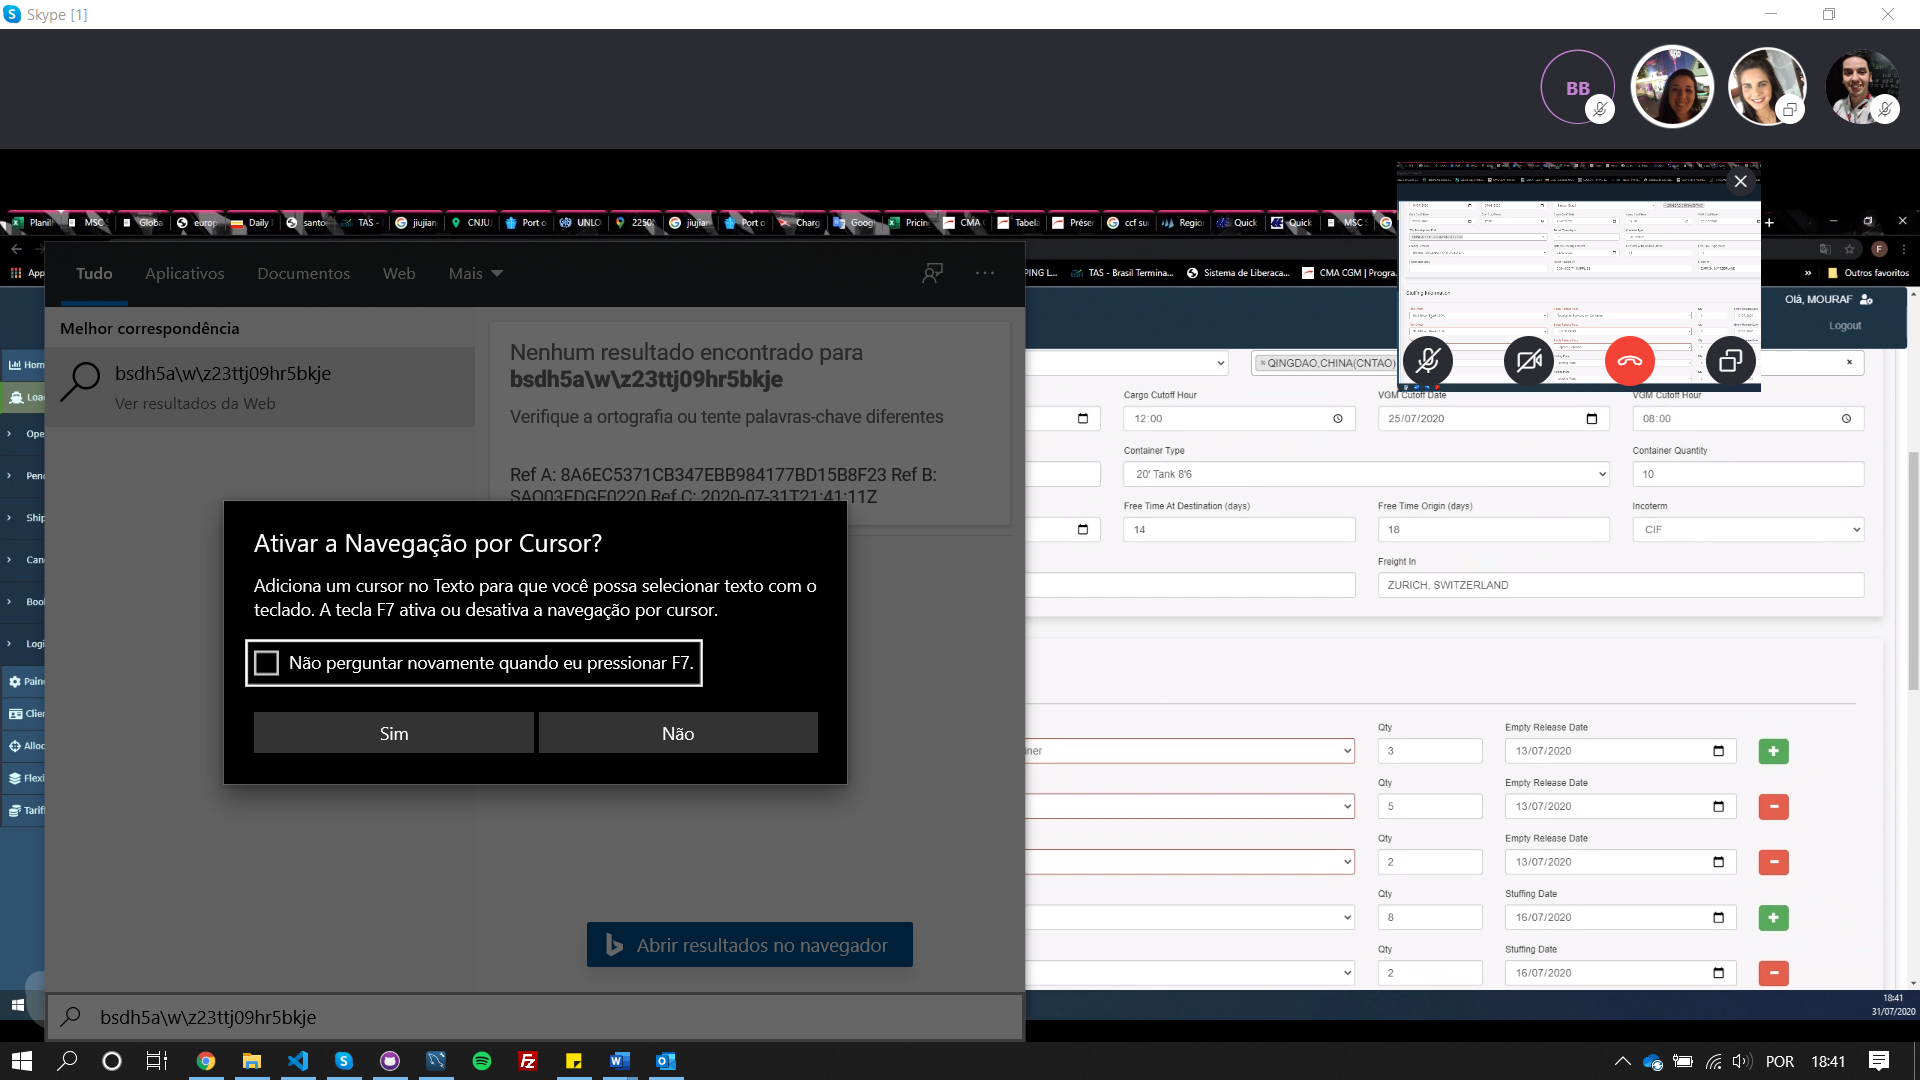
Task: Expand the Mais dropdown
Action: (x=475, y=273)
